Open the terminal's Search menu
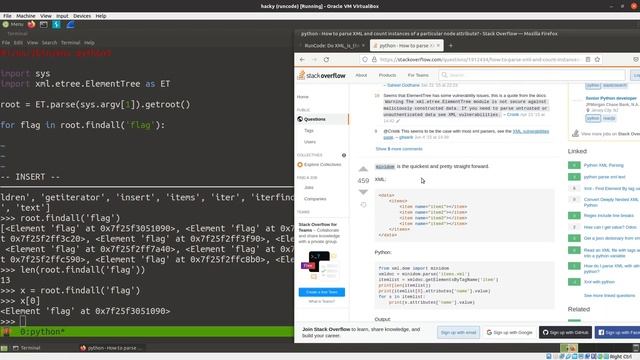 tap(49, 42)
